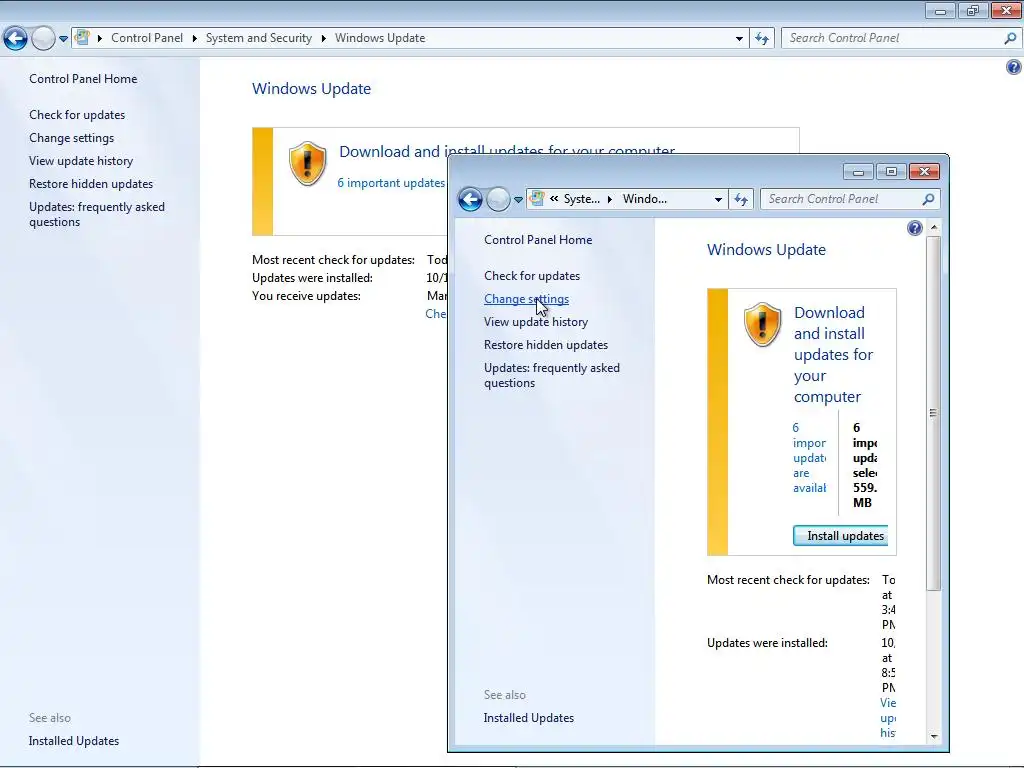This screenshot has width=1024, height=768.
Task: Open Updates FAQ link in front window
Action: coord(552,376)
